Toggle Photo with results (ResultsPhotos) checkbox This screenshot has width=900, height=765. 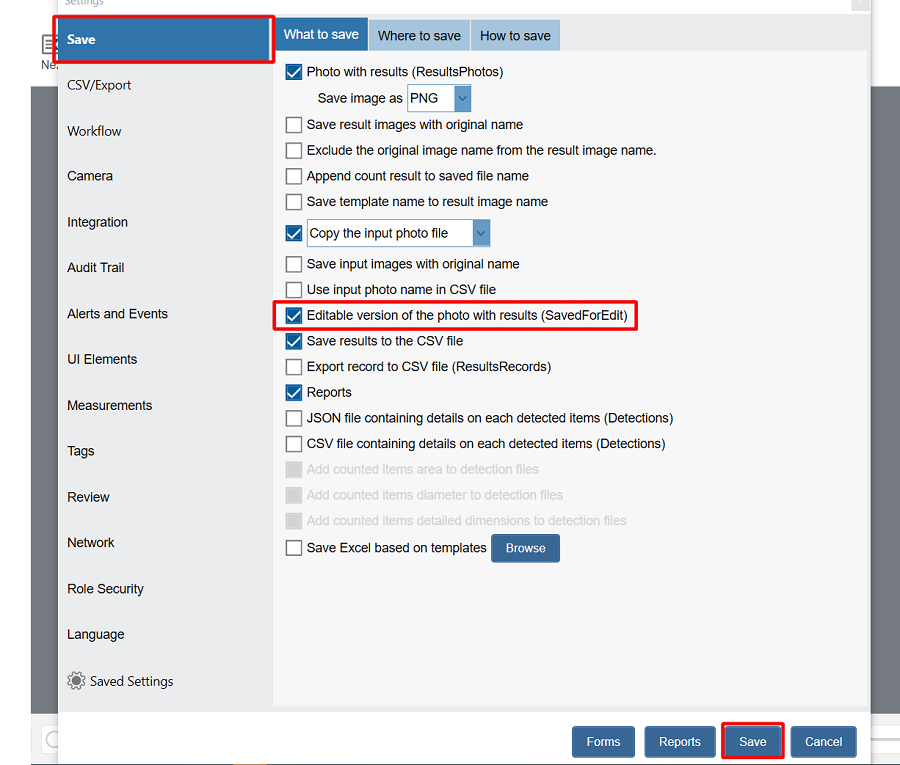[294, 72]
